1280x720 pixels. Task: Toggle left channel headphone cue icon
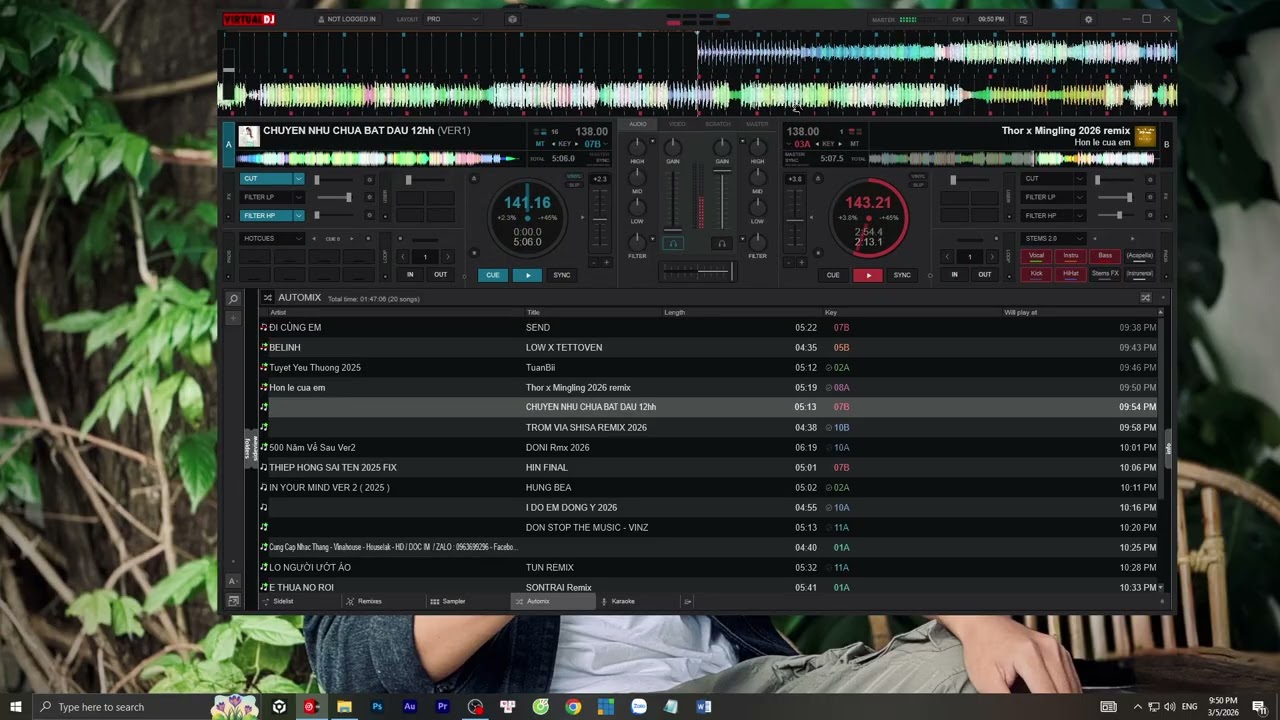[x=673, y=243]
